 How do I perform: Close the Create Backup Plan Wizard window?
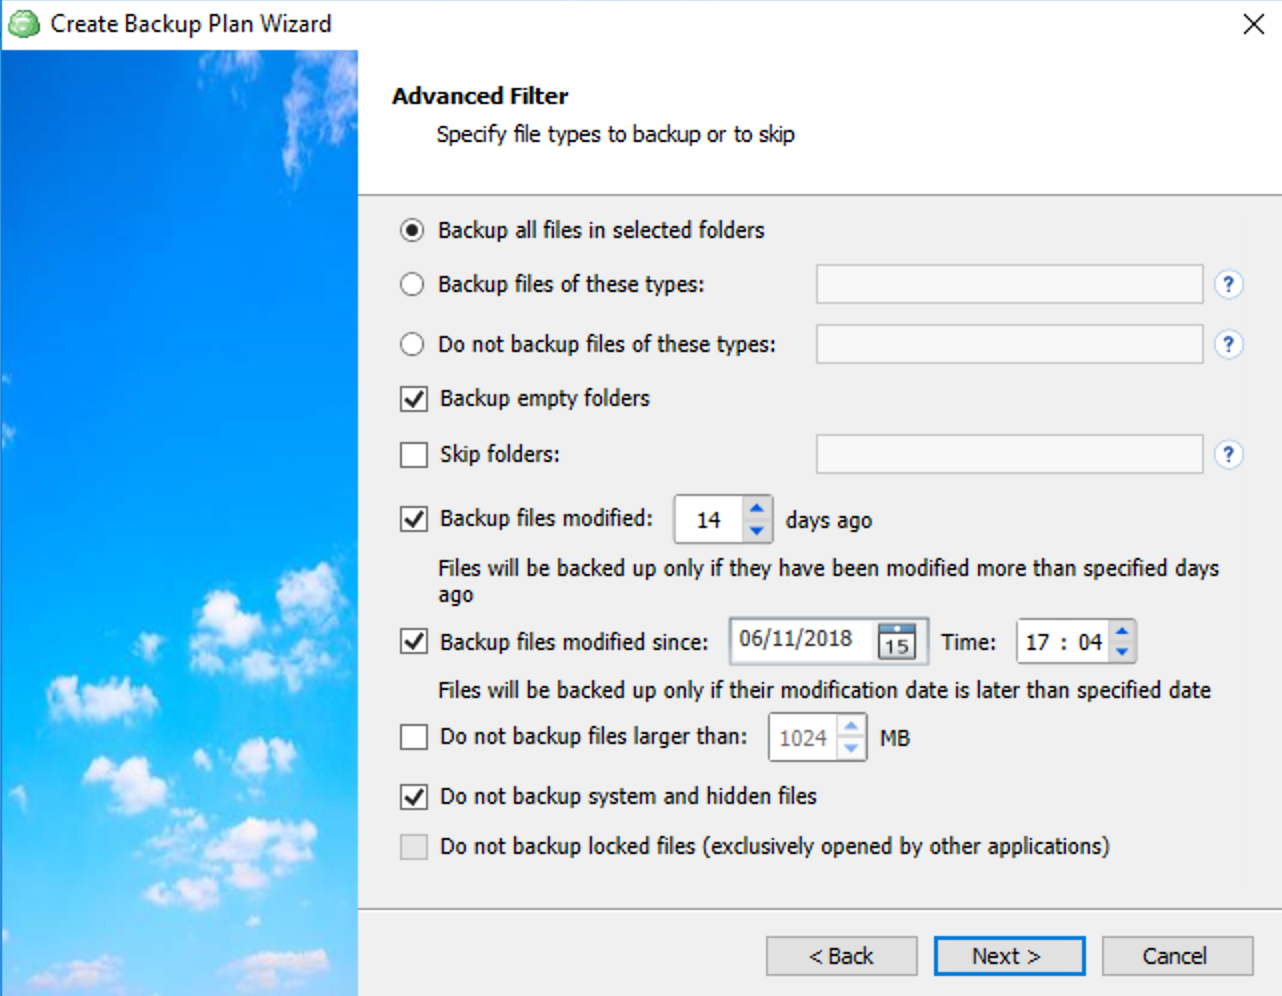(1254, 24)
